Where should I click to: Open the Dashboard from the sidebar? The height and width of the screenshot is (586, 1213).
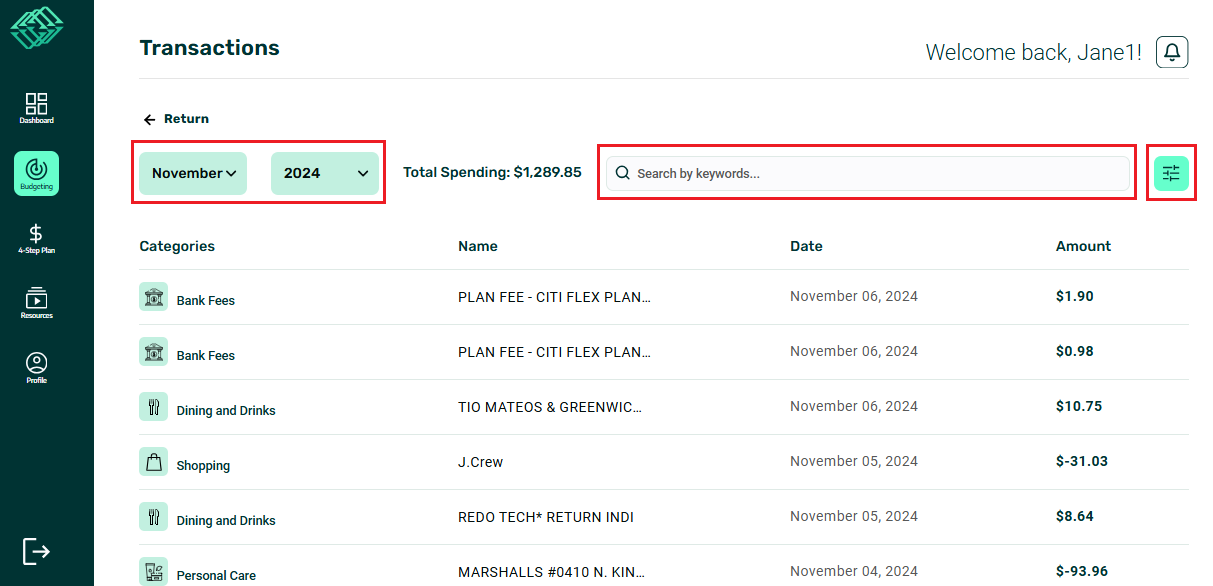pos(36,108)
